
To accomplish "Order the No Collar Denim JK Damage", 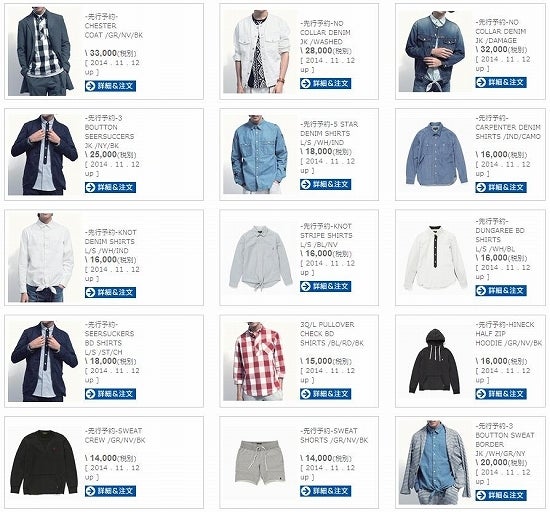I will click(501, 82).
